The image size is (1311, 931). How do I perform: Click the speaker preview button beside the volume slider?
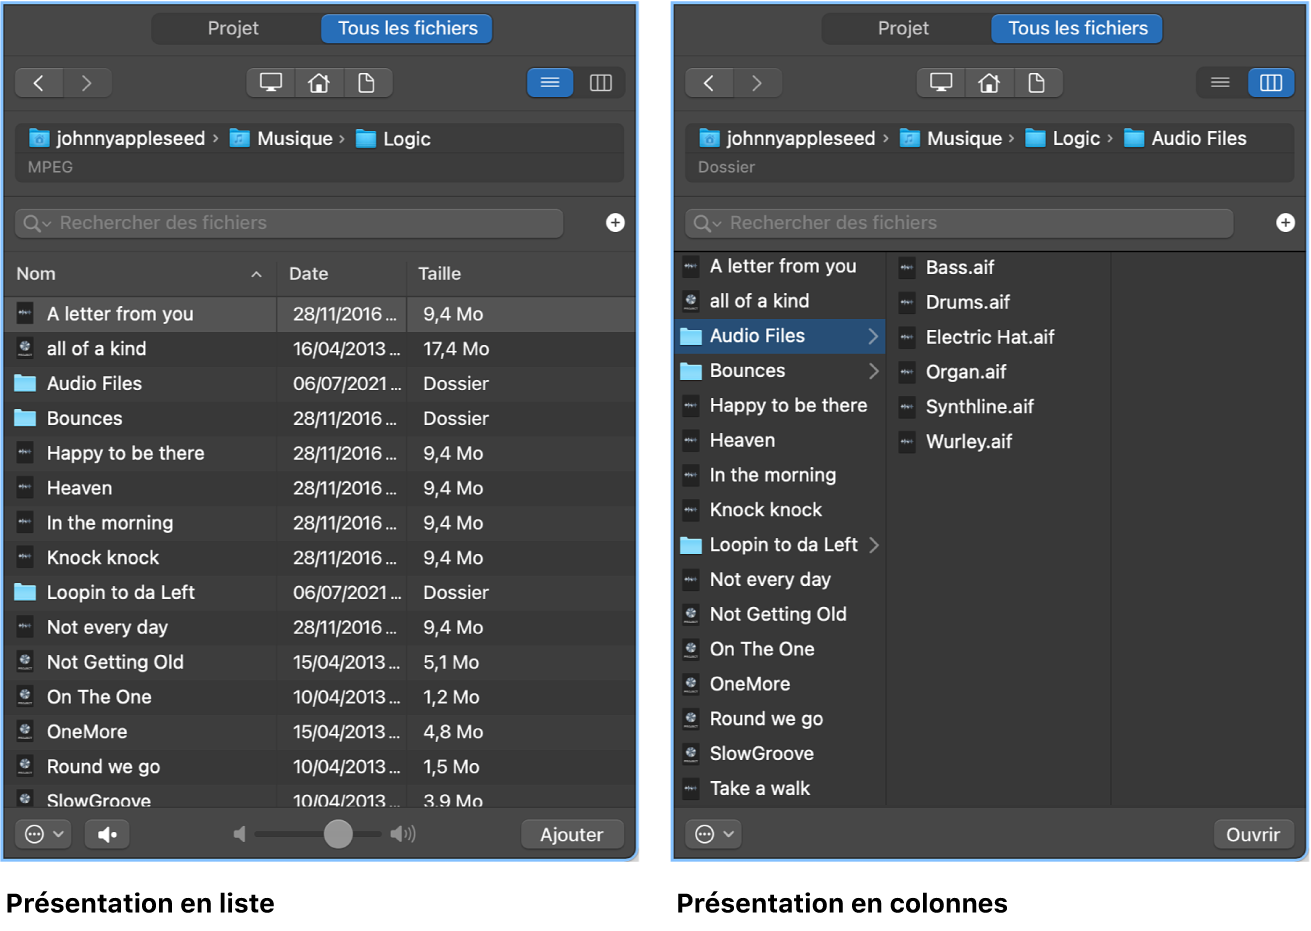(x=107, y=834)
